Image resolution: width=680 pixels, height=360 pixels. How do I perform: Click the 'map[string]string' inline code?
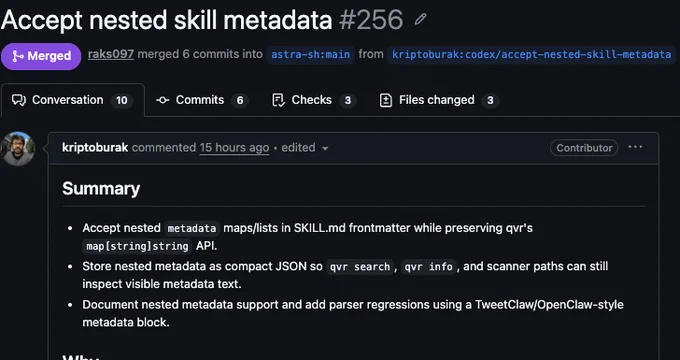click(137, 246)
